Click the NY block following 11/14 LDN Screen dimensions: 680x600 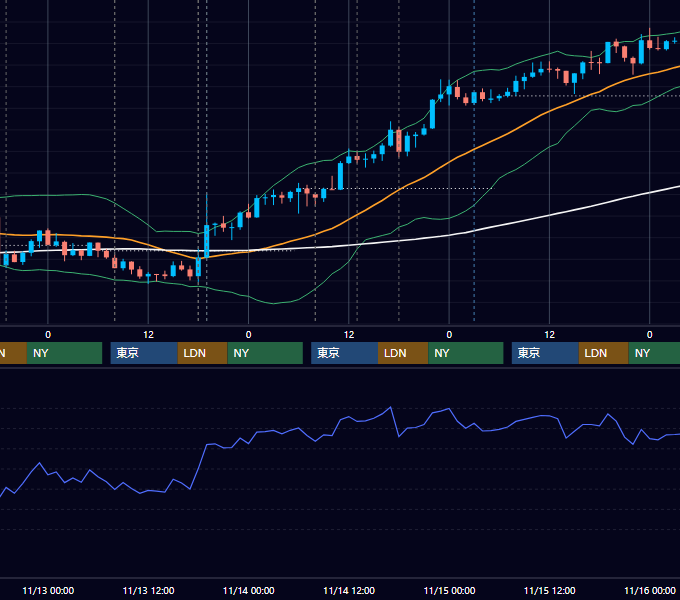click(466, 353)
